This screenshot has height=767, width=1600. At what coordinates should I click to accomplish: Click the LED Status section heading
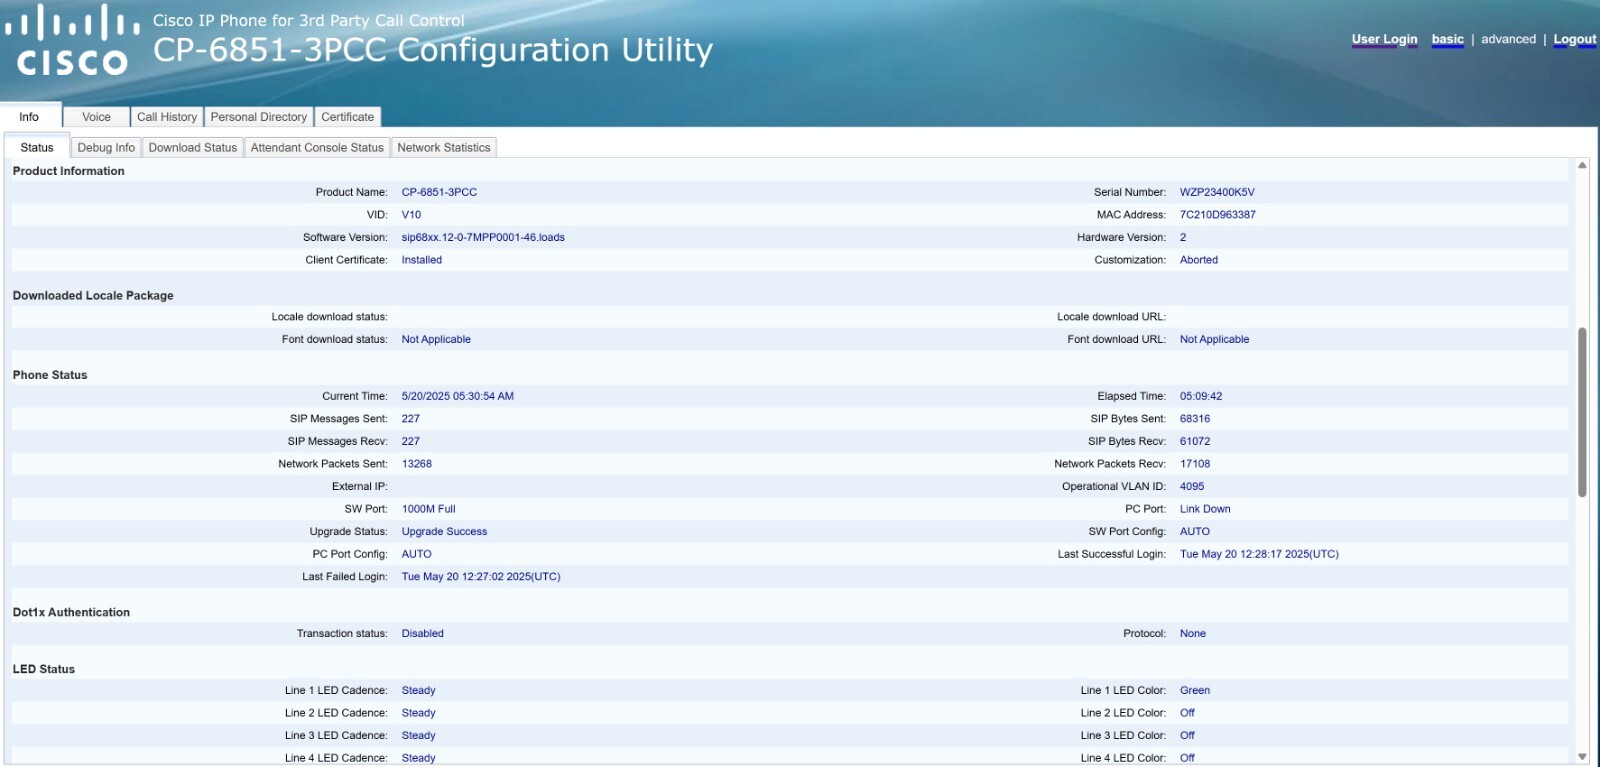(44, 670)
